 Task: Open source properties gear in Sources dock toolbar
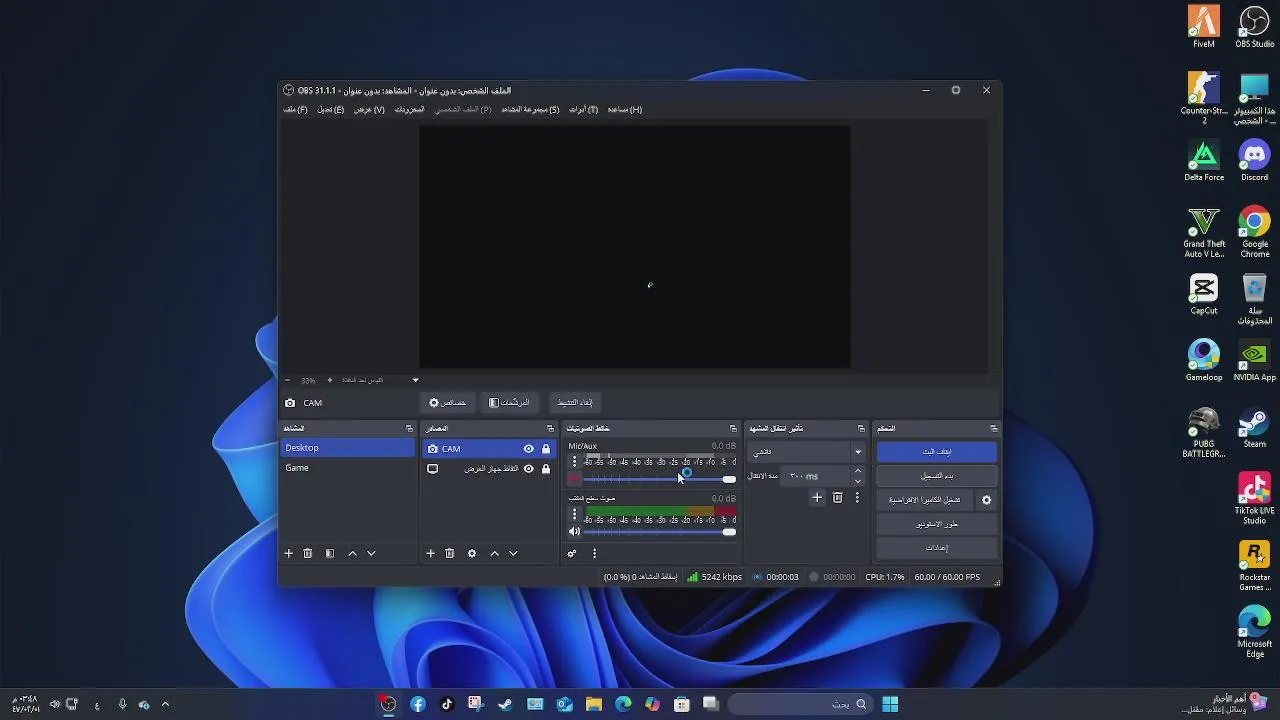point(472,553)
